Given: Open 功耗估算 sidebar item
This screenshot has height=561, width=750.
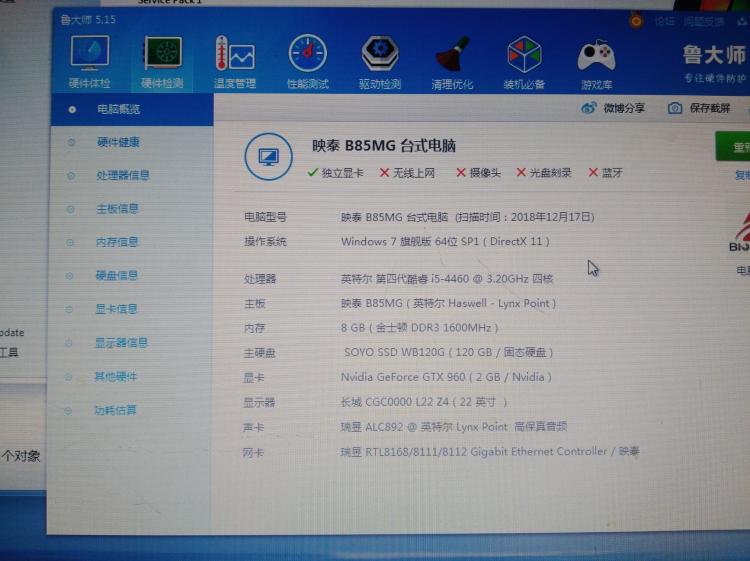Looking at the screenshot, I should coord(115,410).
